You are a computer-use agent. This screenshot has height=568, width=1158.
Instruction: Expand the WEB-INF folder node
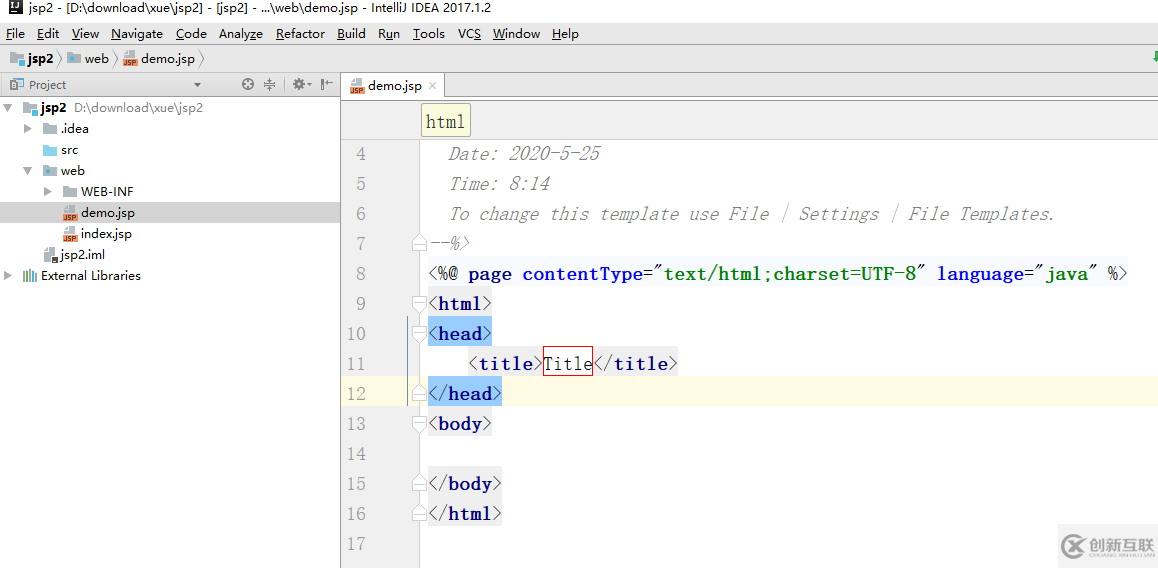coord(48,191)
